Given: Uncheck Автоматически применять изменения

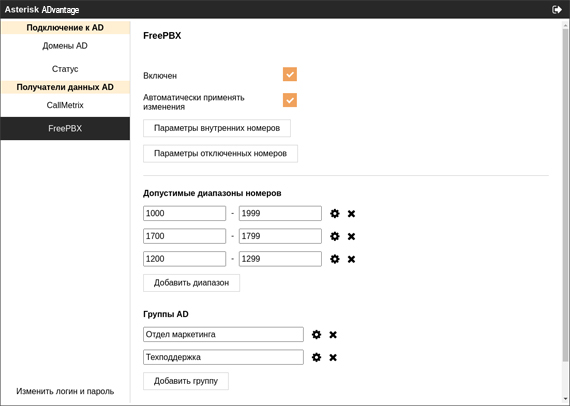Looking at the screenshot, I should [290, 100].
